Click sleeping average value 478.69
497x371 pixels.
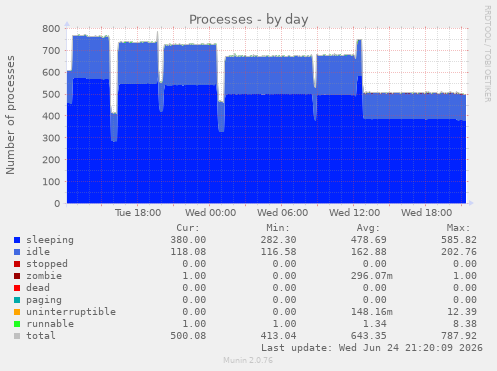click(369, 240)
